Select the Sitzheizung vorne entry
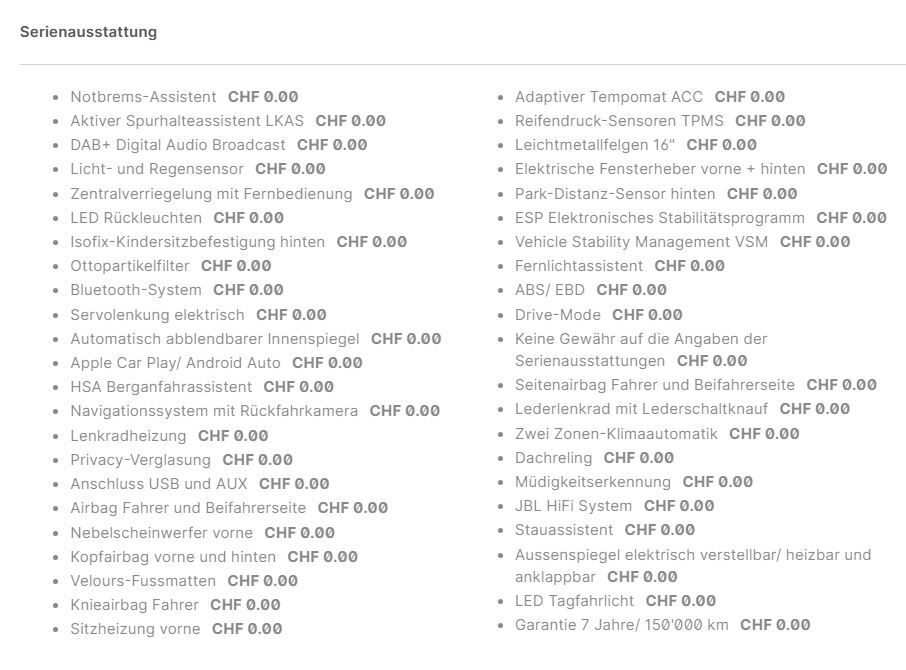 (x=135, y=629)
